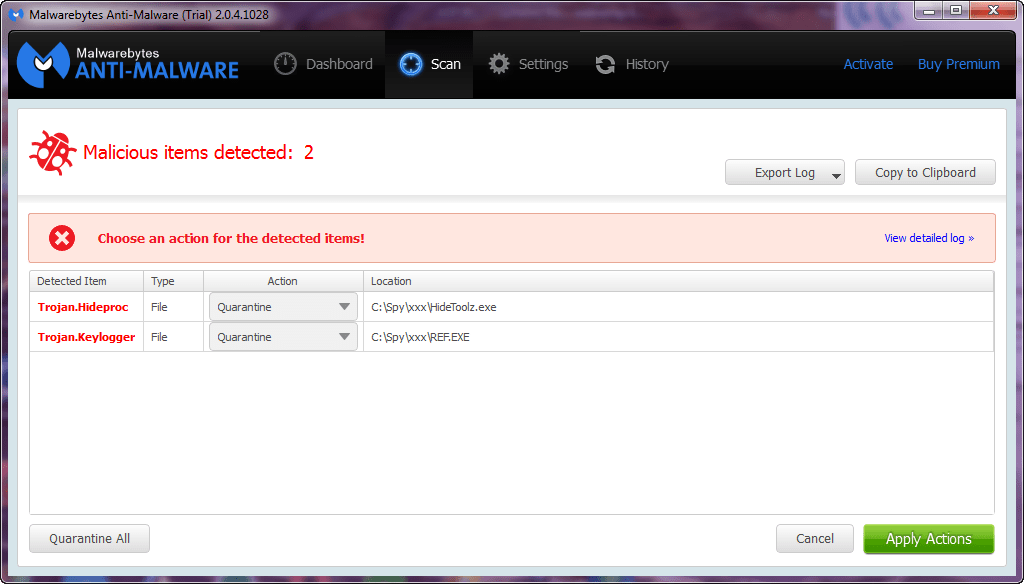Click the Cancel button

click(x=814, y=539)
